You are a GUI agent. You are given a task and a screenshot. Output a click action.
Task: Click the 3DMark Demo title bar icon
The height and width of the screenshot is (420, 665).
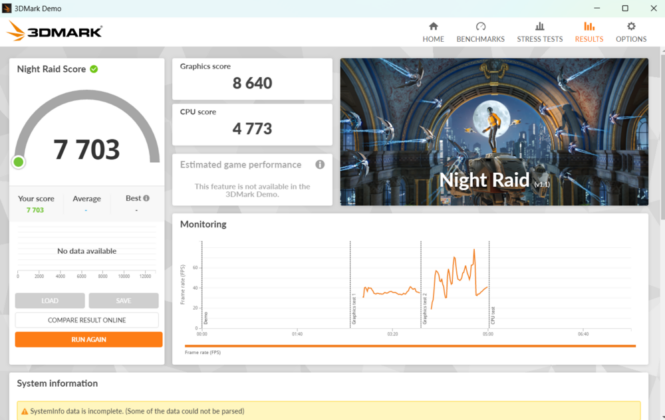pyautogui.click(x=6, y=8)
